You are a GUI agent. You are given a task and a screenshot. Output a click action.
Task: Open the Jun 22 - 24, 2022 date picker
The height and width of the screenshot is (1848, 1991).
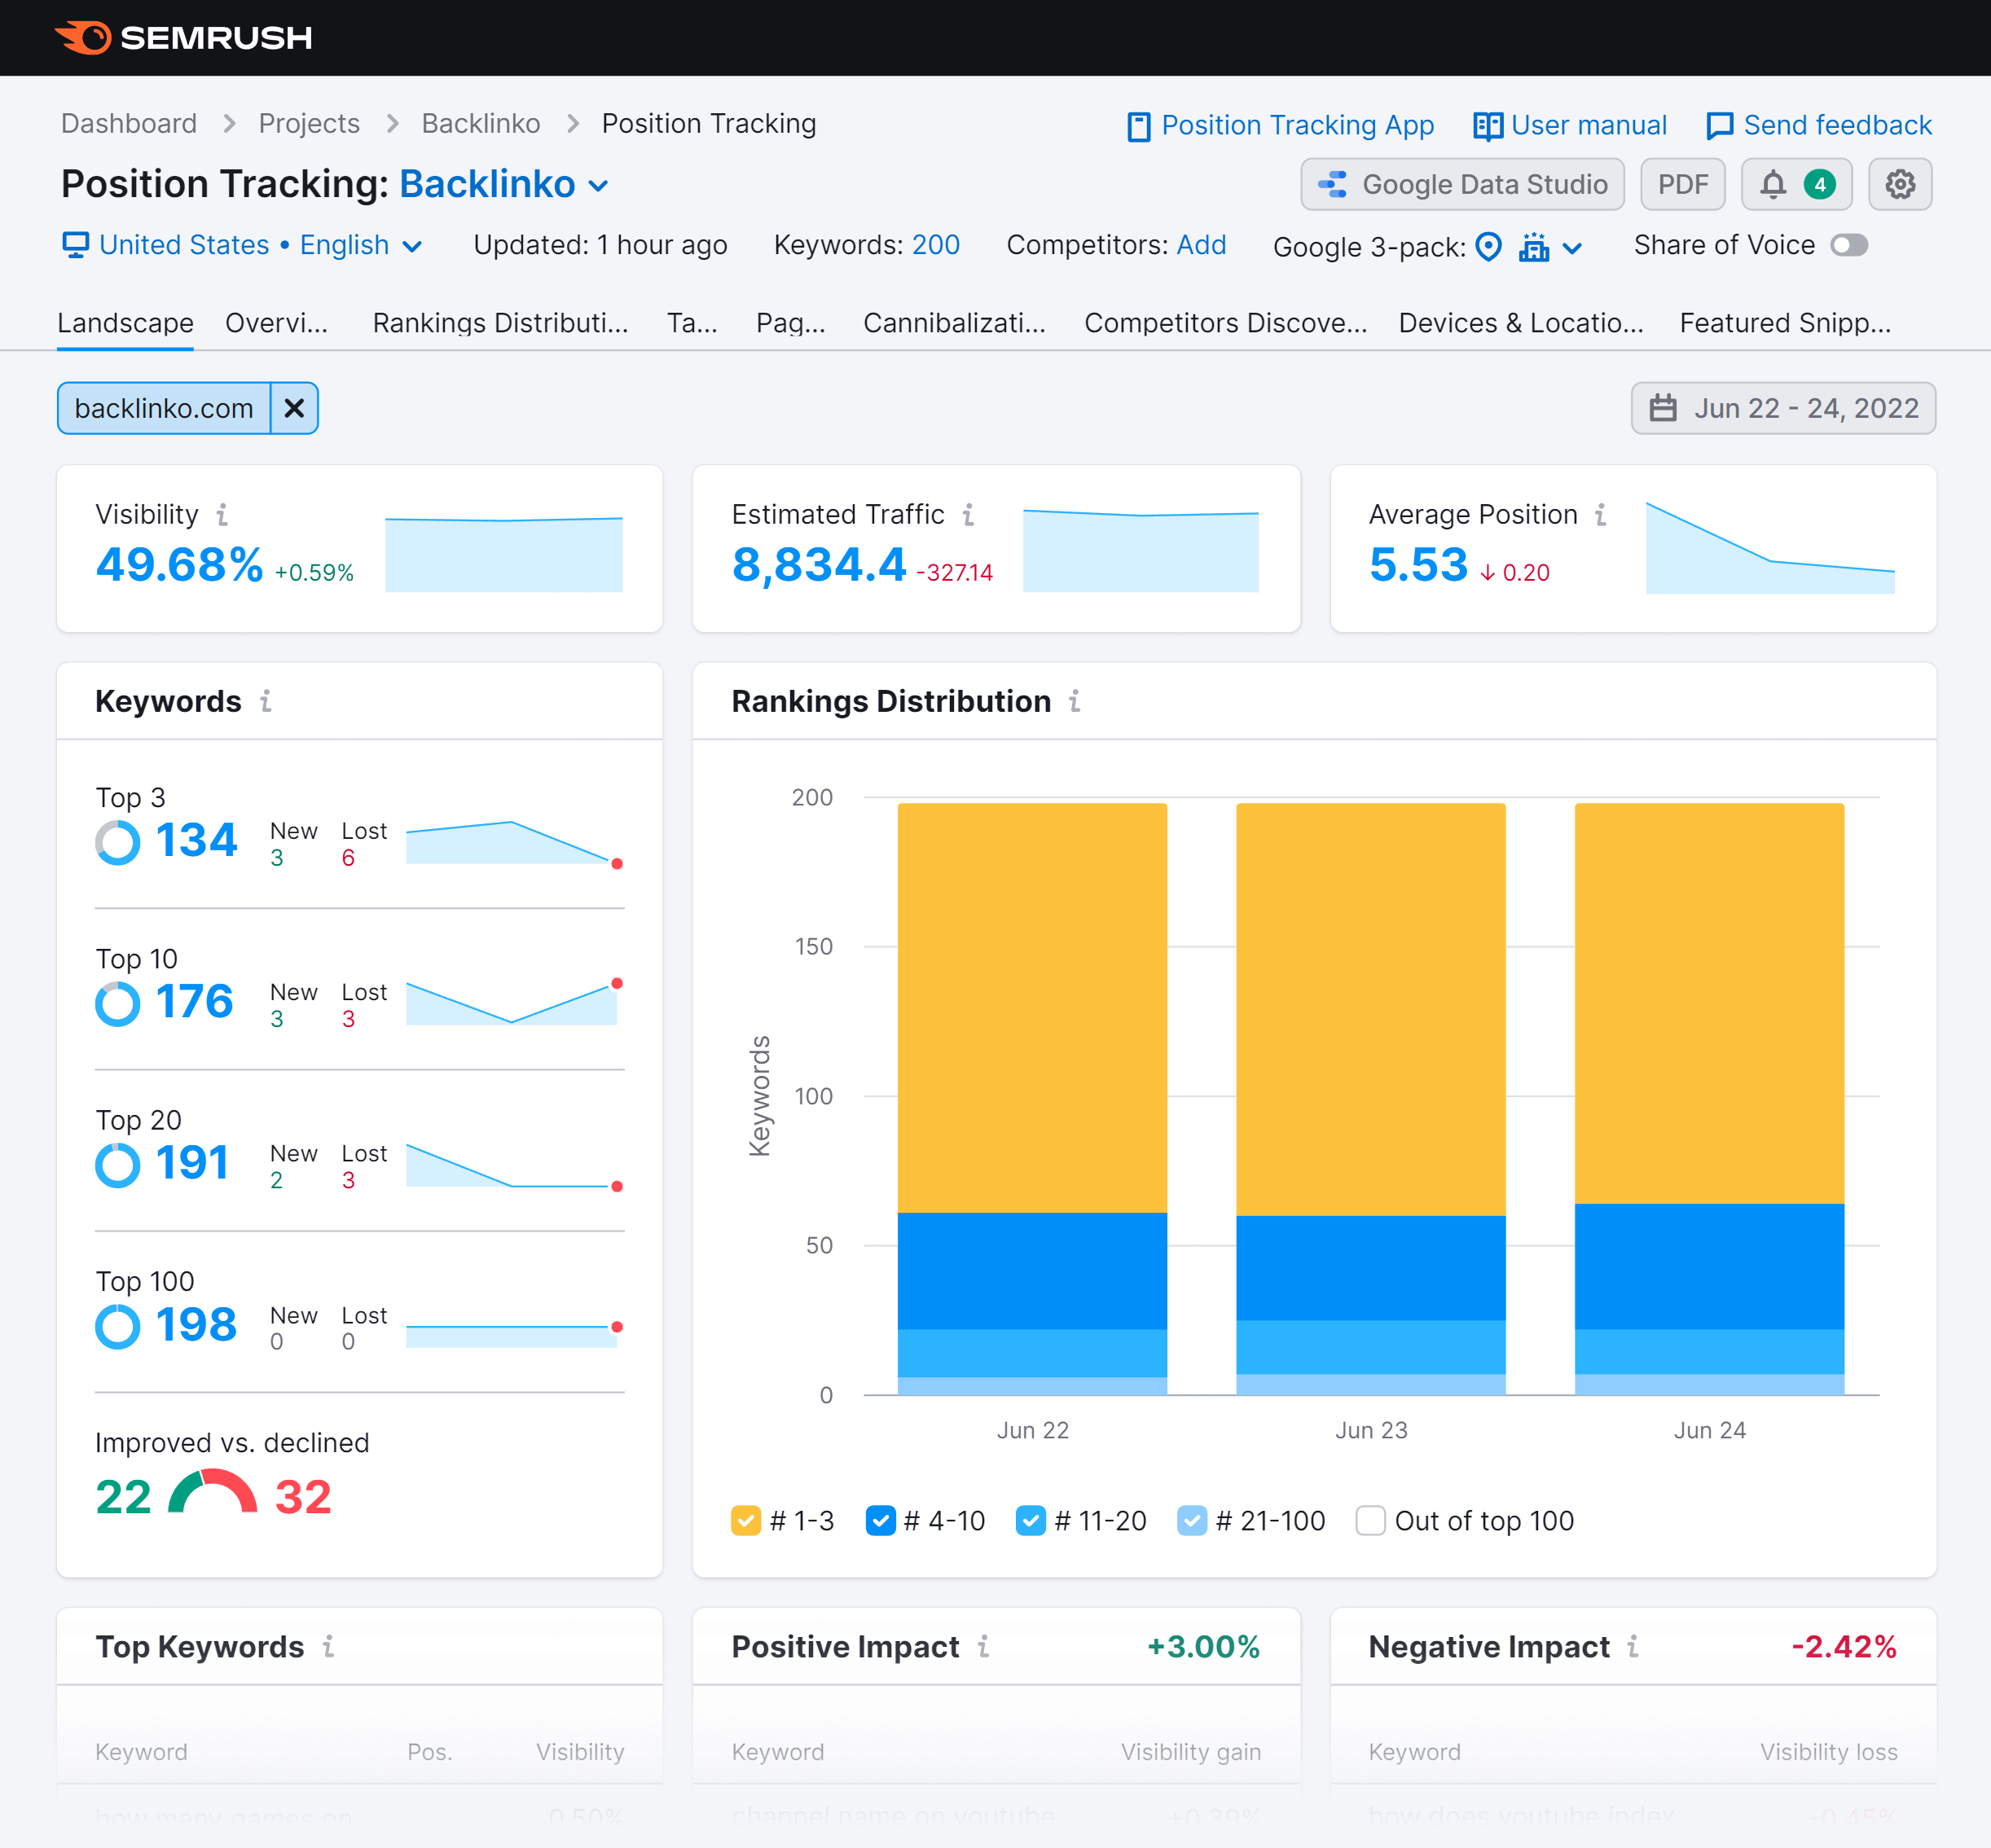1783,408
